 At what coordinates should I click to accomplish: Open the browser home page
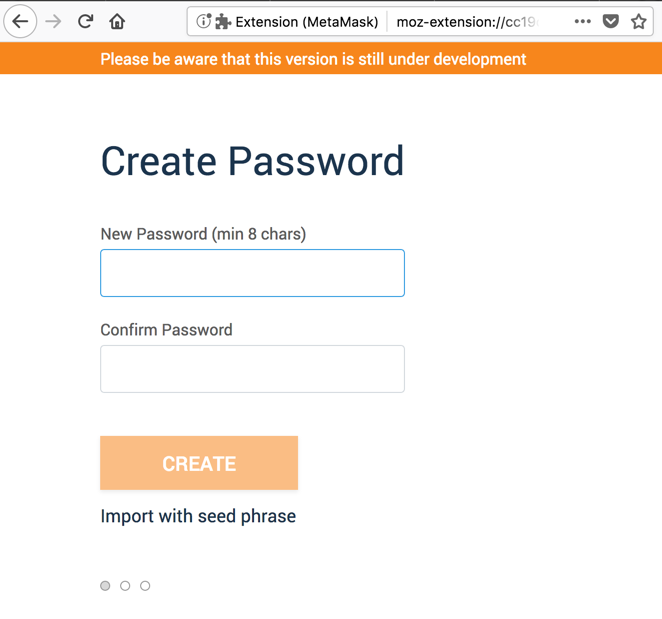coord(117,21)
